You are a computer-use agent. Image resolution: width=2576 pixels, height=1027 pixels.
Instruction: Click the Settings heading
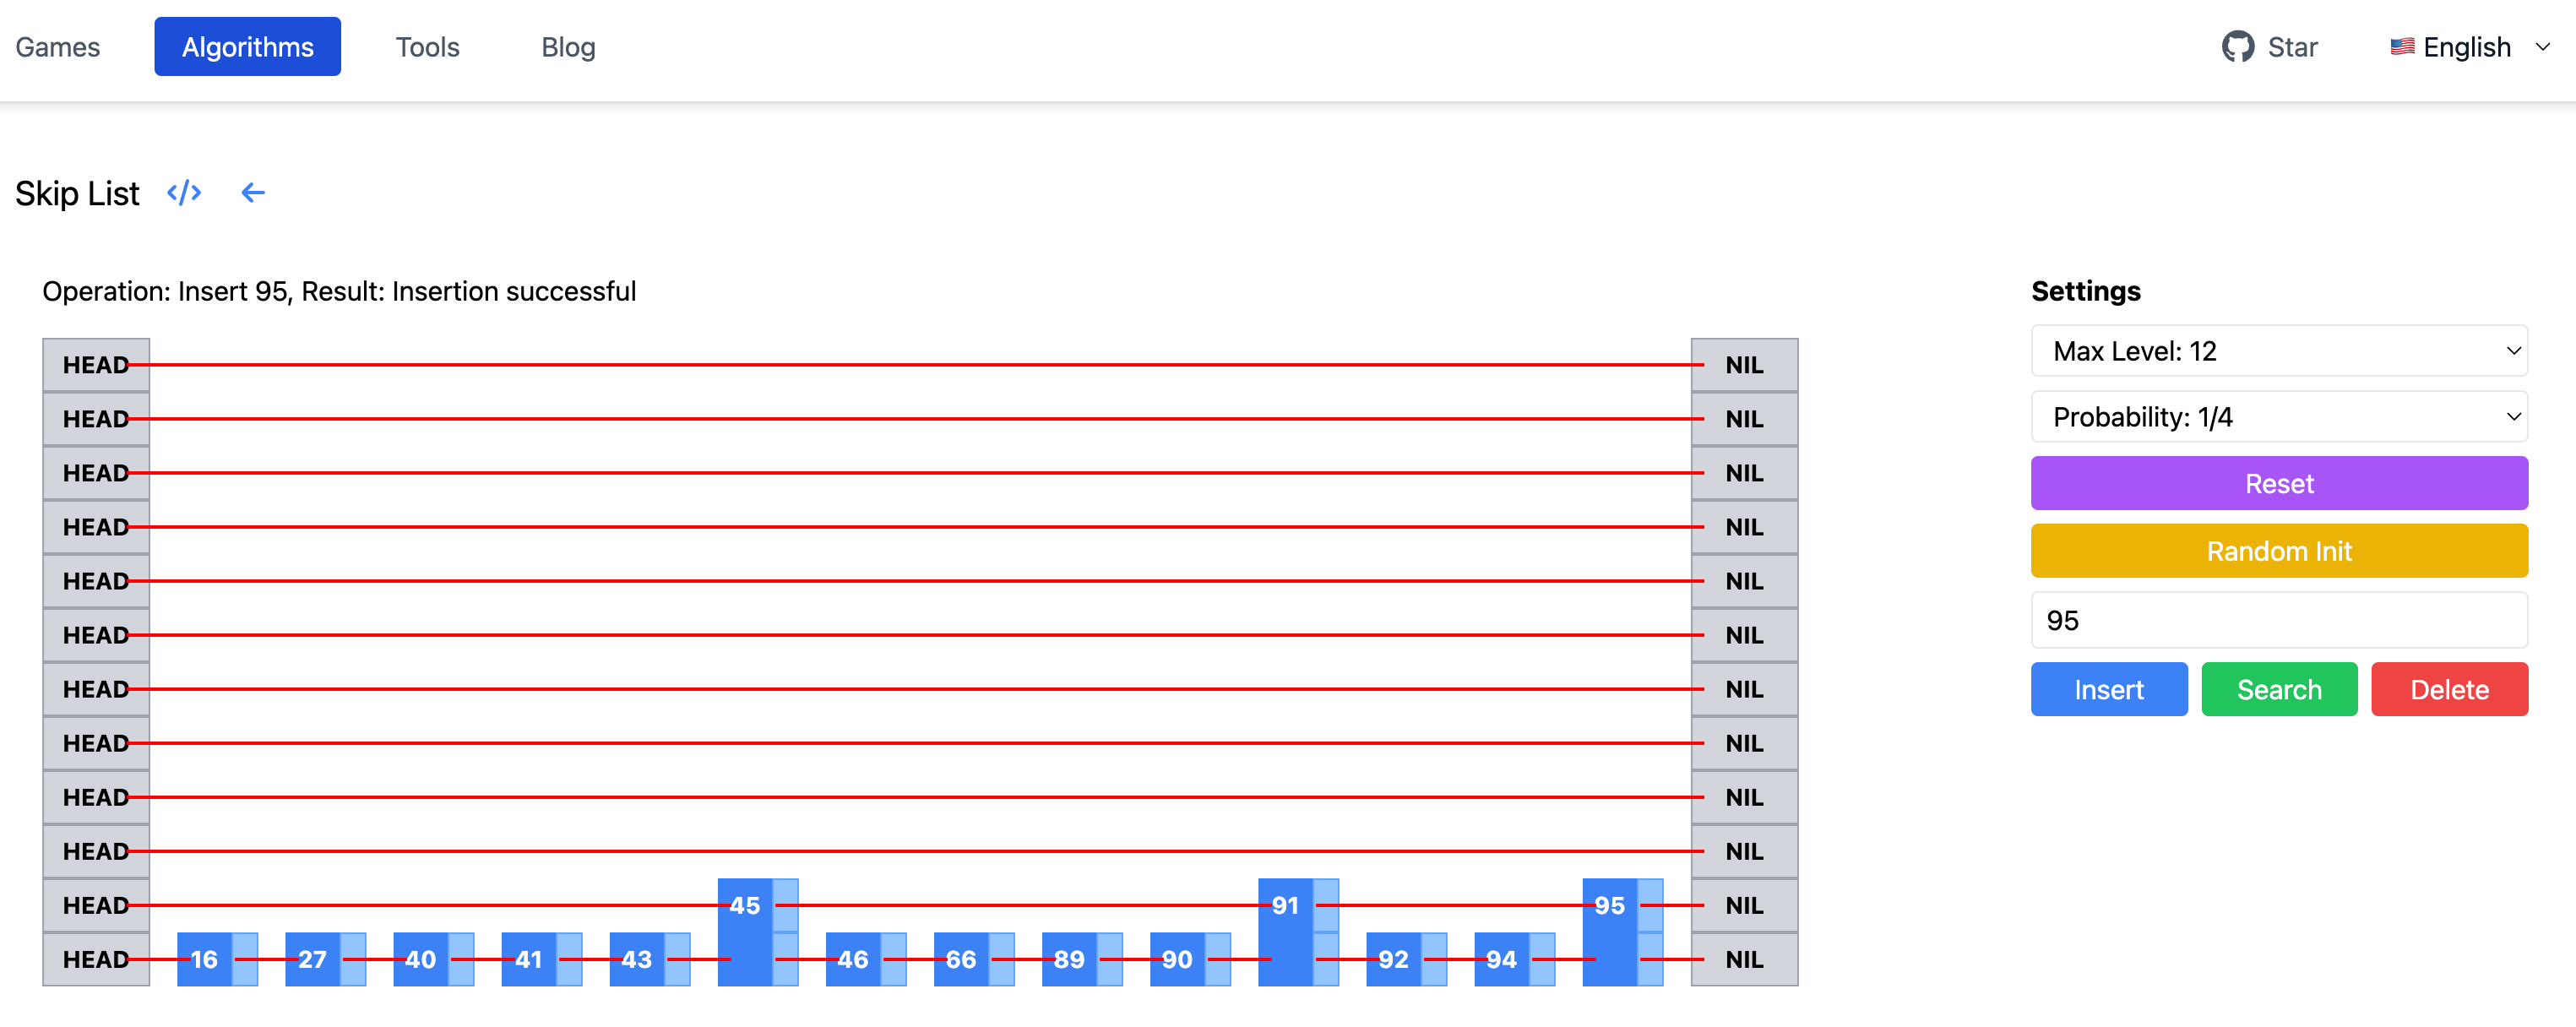click(x=2086, y=291)
